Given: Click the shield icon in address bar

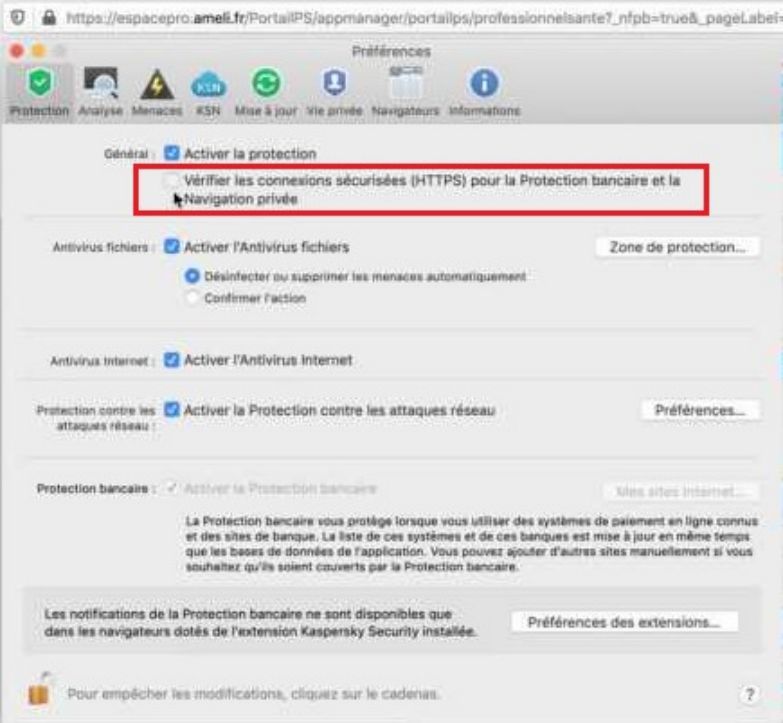Looking at the screenshot, I should (x=18, y=18).
